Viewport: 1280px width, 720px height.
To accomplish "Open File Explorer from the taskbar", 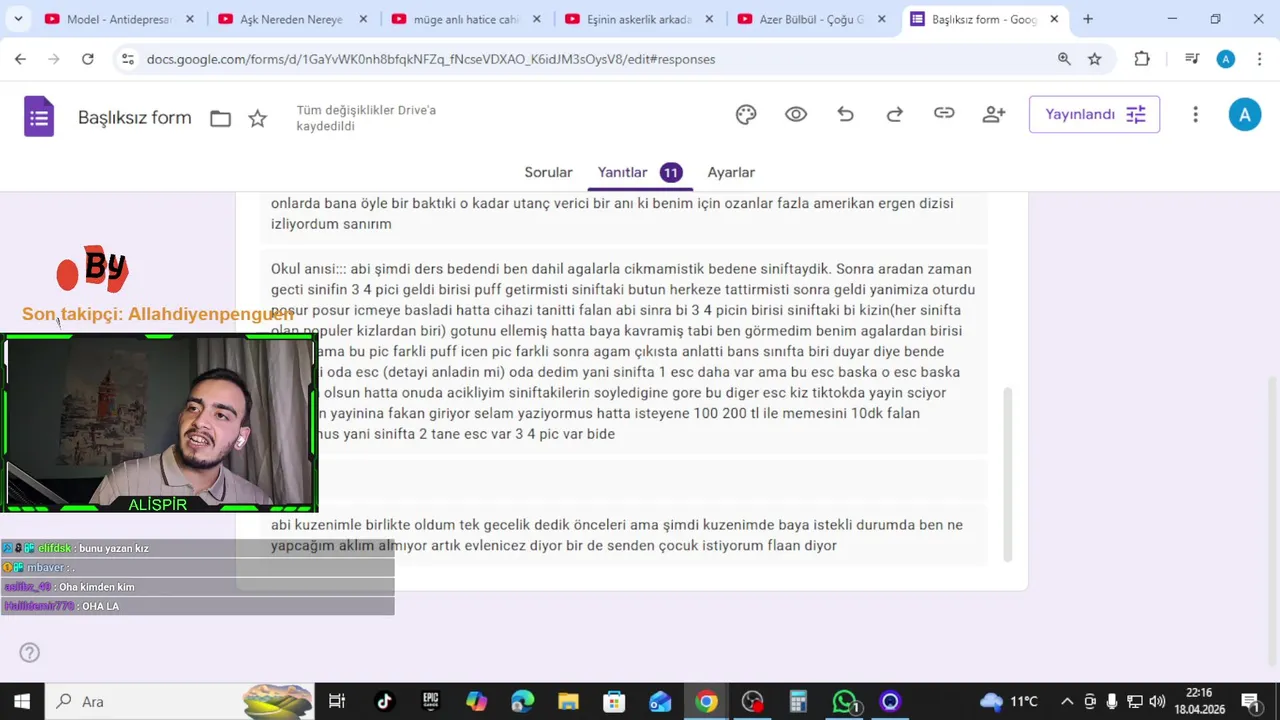I will [568, 701].
